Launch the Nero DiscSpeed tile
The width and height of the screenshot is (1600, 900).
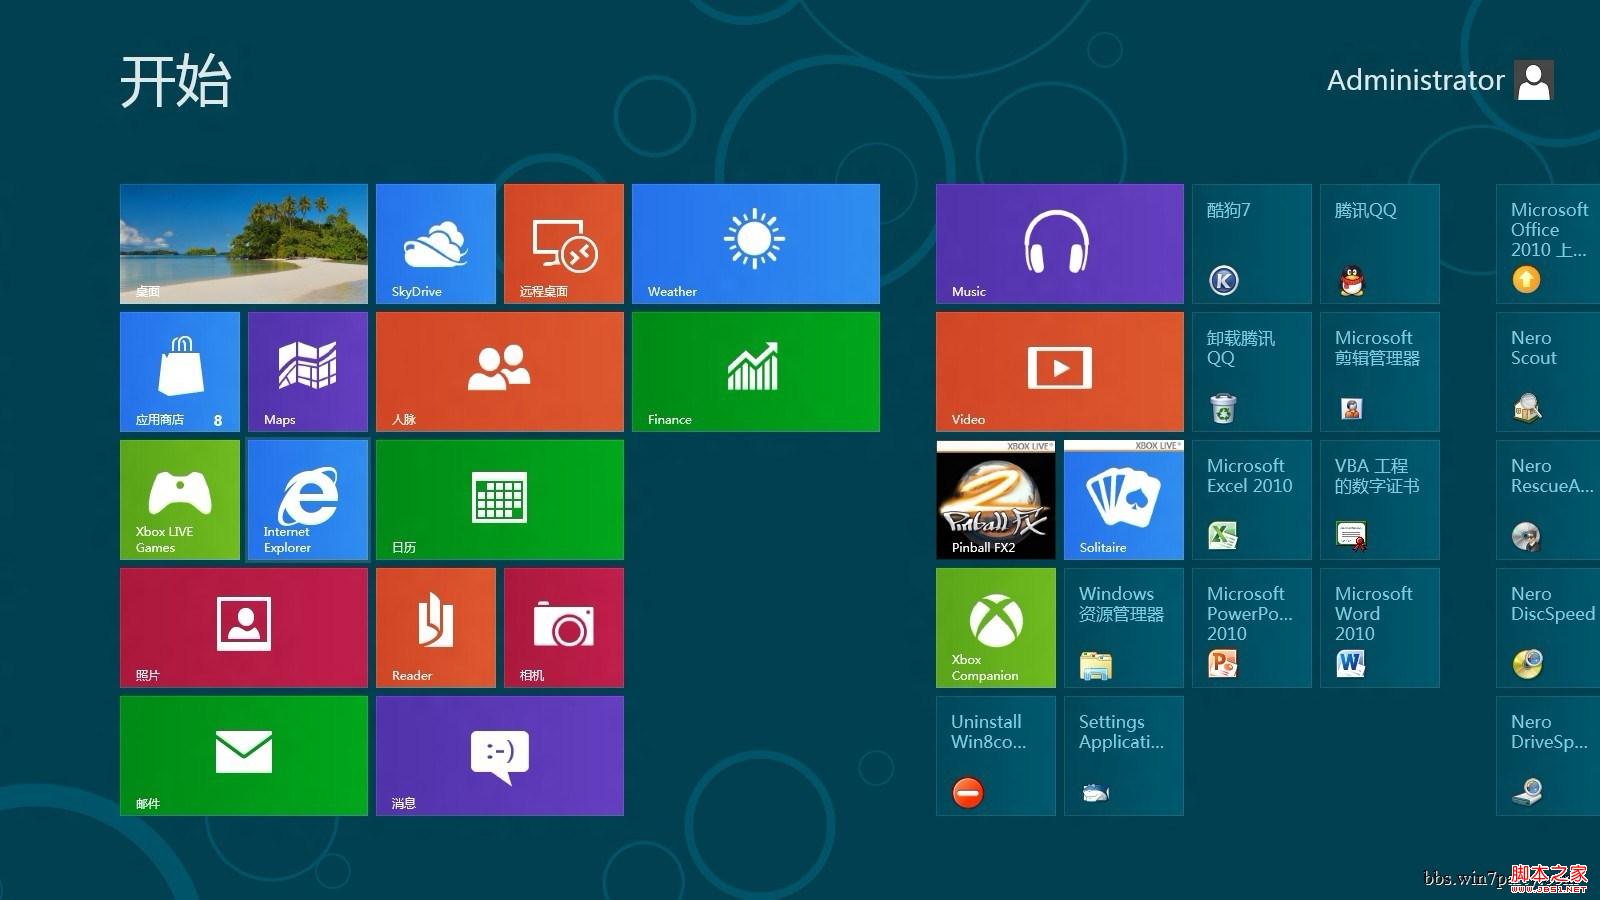point(1548,628)
